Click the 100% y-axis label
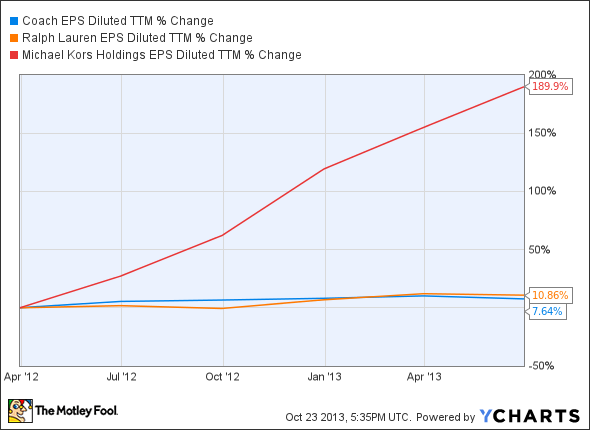 [542, 191]
